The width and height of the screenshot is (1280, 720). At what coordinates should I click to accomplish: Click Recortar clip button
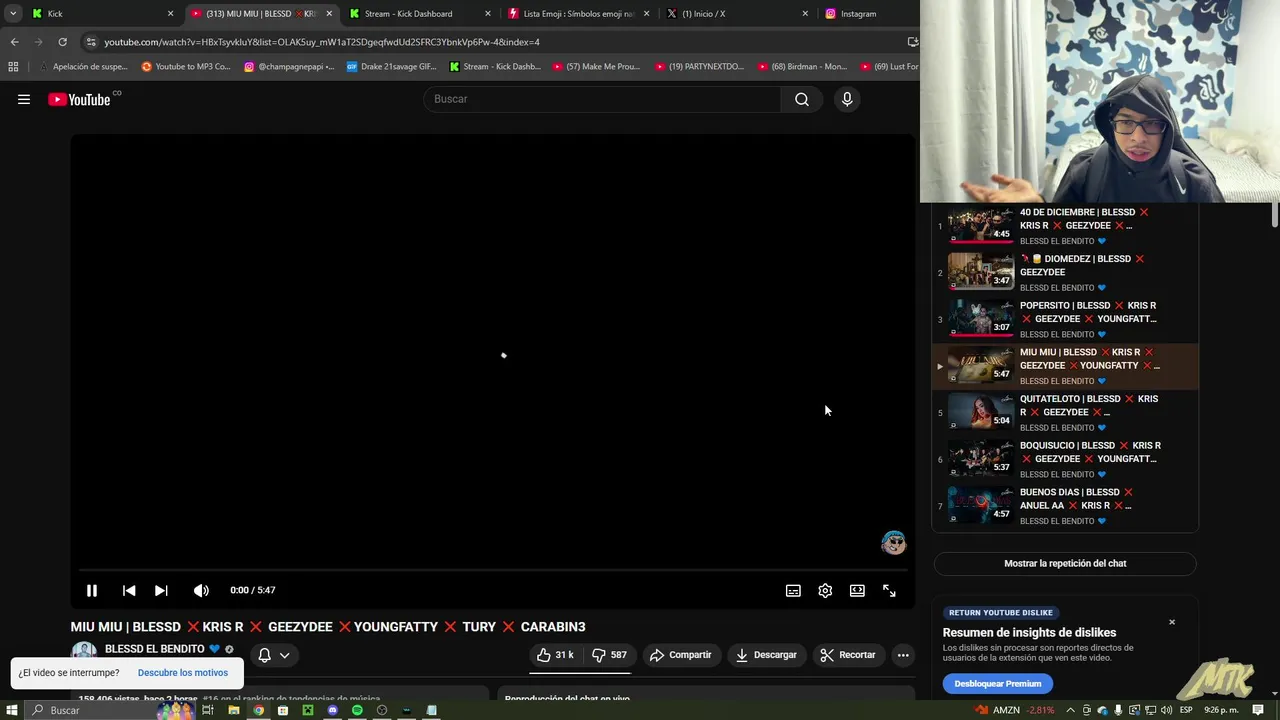(848, 655)
